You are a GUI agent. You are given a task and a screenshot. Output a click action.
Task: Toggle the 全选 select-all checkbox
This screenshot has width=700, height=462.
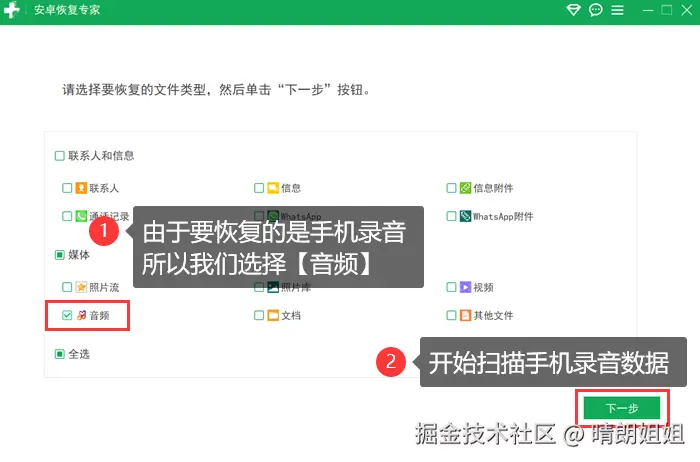[x=59, y=354]
